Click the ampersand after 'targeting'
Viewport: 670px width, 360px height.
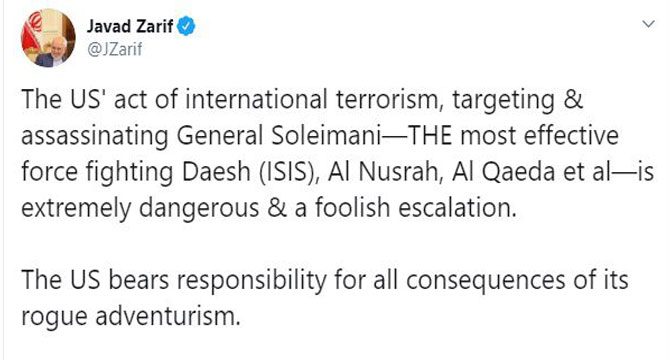[573, 100]
